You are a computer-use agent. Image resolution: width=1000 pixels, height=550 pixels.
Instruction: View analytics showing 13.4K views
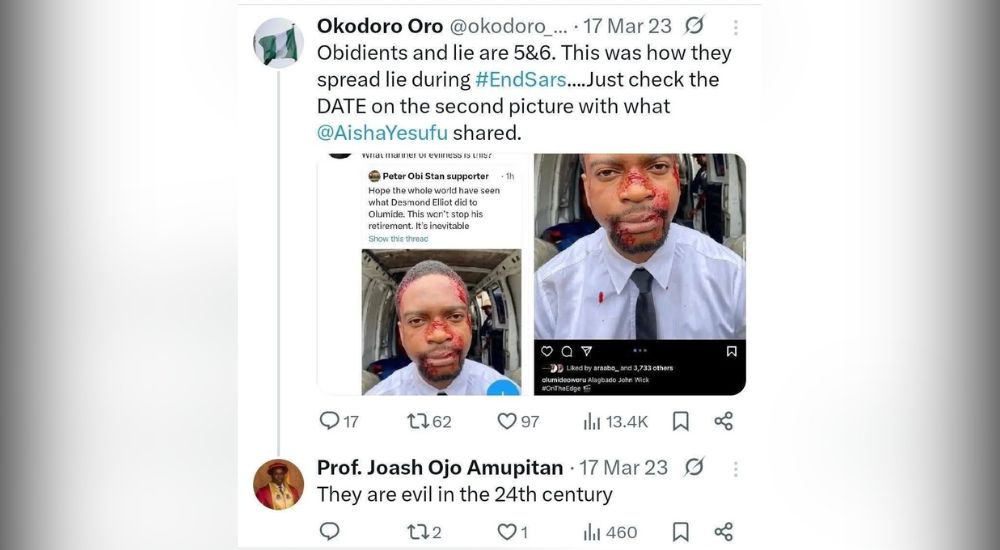pyautogui.click(x=593, y=421)
